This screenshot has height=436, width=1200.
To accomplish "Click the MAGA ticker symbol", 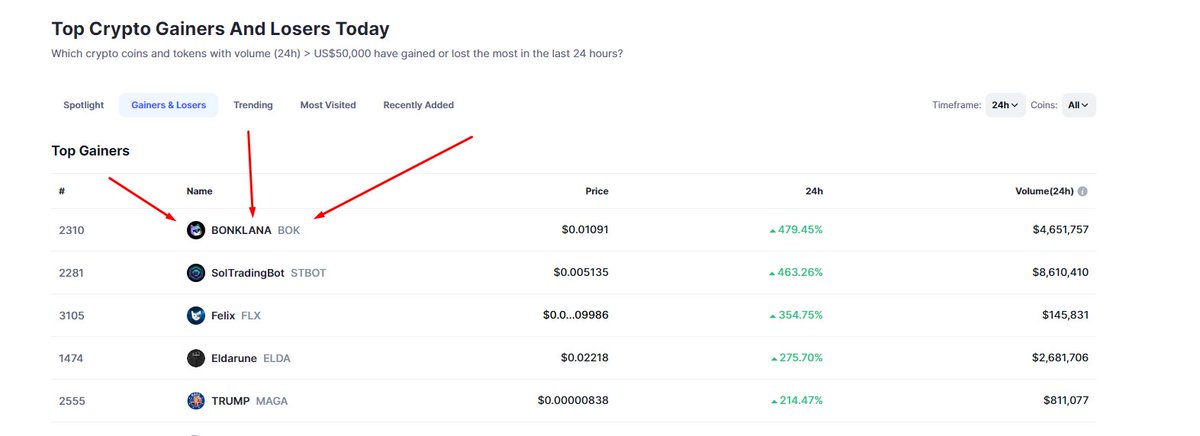I will (x=272, y=401).
